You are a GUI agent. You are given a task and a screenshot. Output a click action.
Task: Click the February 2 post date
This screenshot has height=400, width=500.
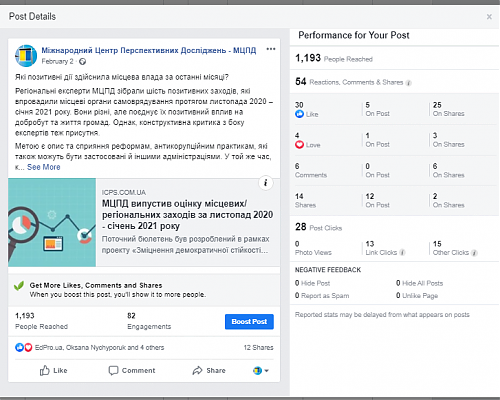[x=57, y=61]
